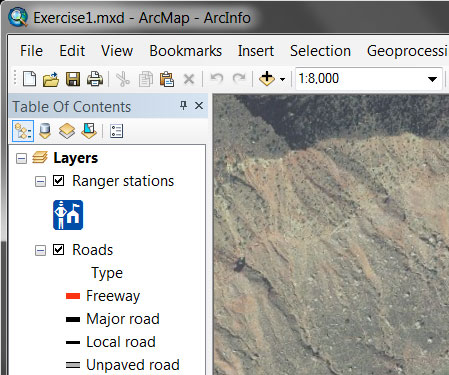Click the New Map File icon

point(29,79)
